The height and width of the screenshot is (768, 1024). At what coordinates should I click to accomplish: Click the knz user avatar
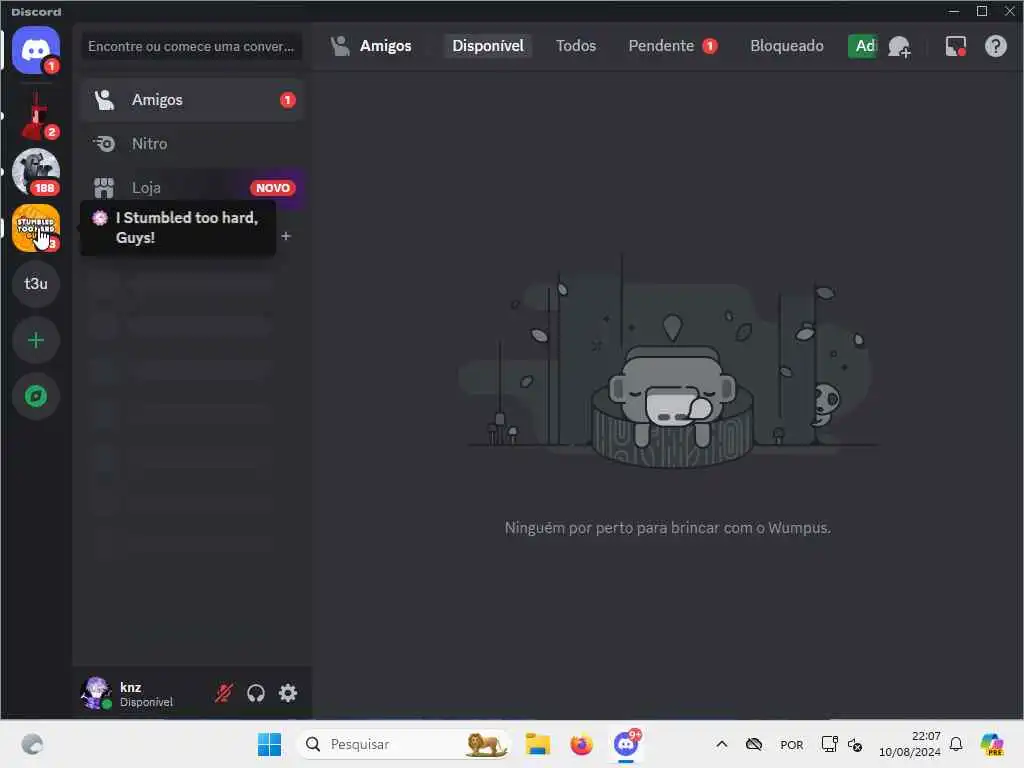(x=96, y=693)
